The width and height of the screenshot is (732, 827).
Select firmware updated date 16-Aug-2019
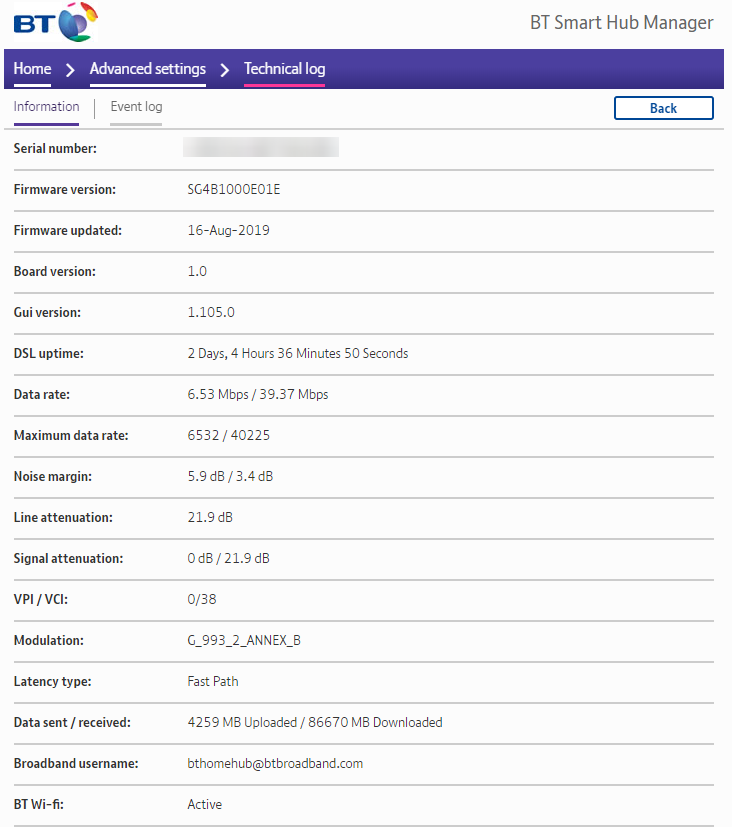coord(228,230)
